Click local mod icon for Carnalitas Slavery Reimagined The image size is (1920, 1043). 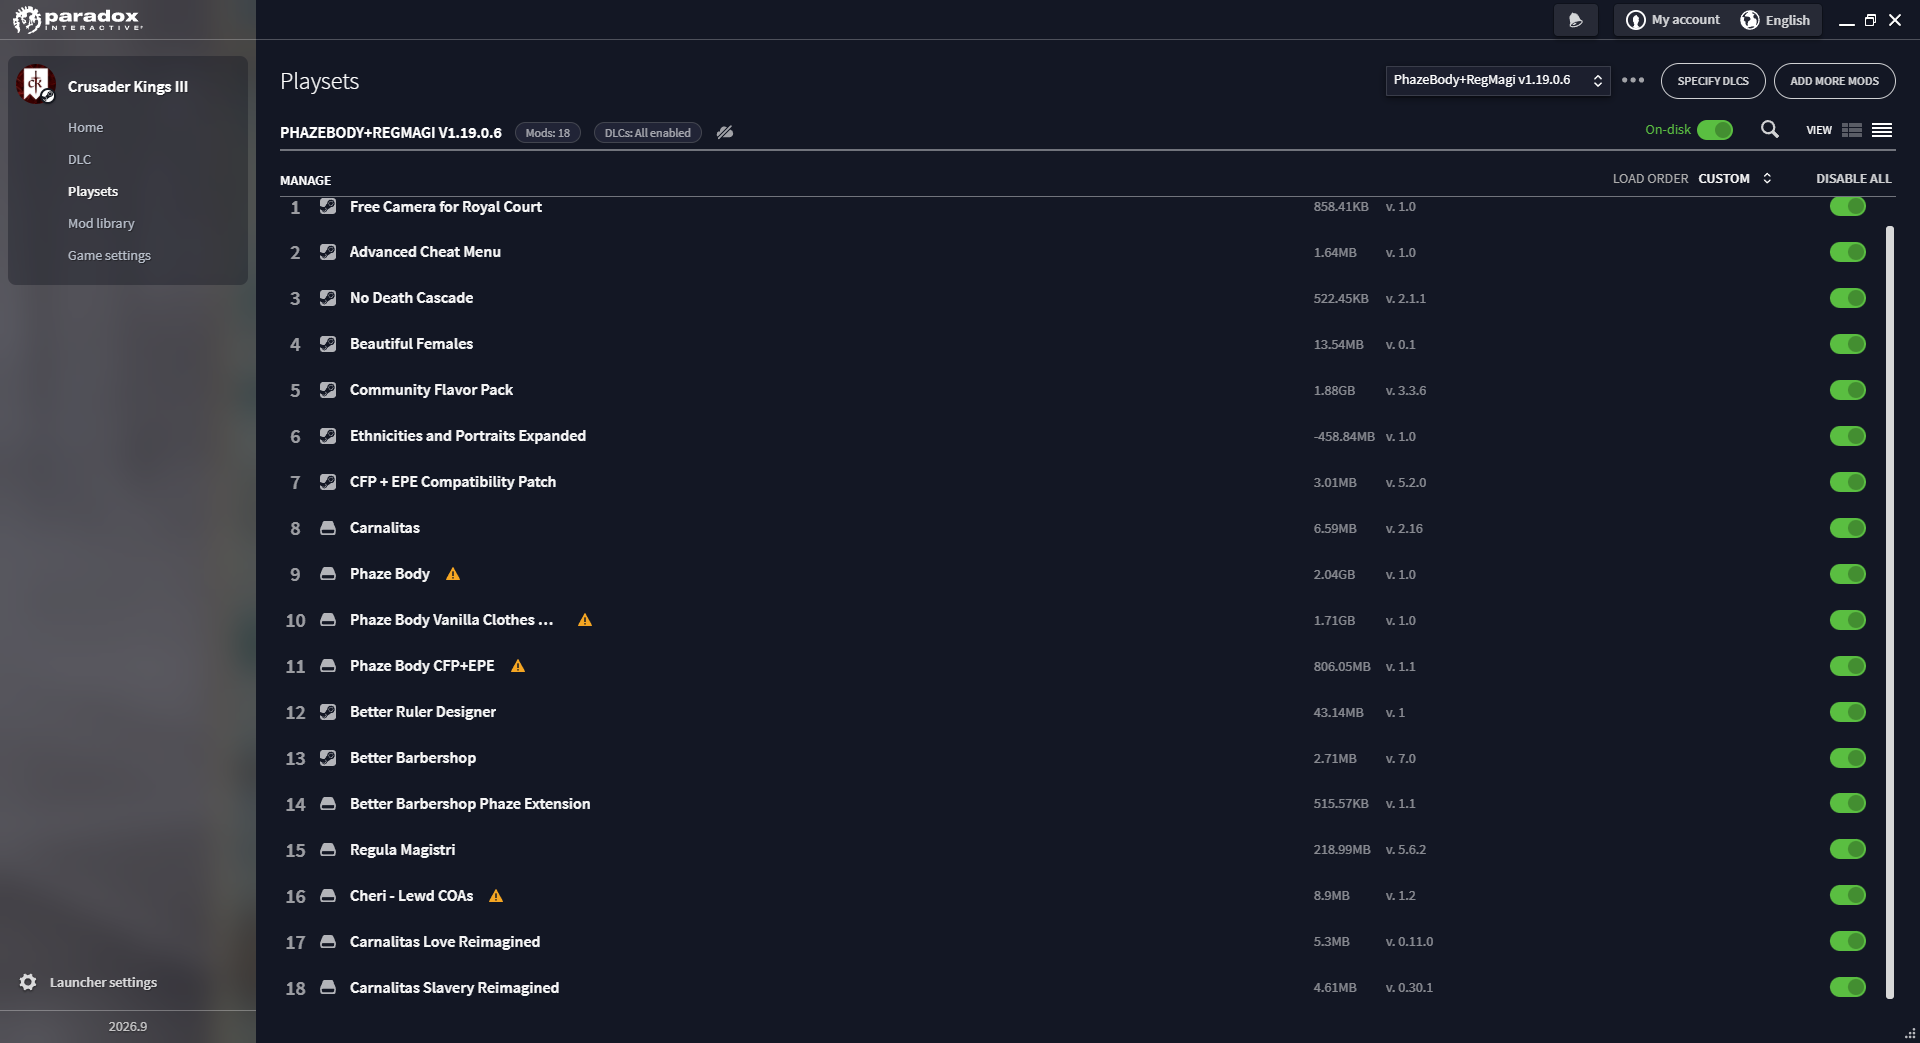click(328, 988)
